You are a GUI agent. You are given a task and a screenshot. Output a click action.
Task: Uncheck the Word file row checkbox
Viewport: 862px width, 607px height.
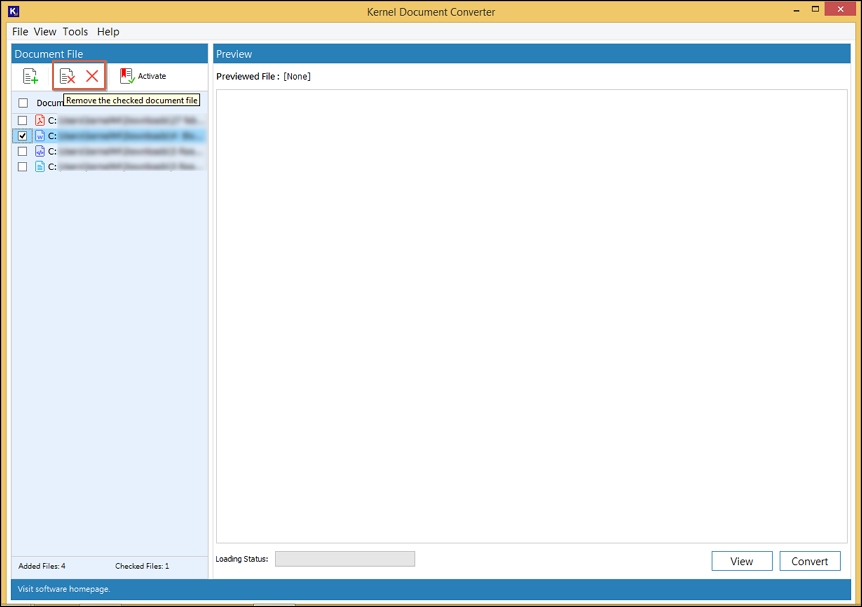[x=23, y=135]
